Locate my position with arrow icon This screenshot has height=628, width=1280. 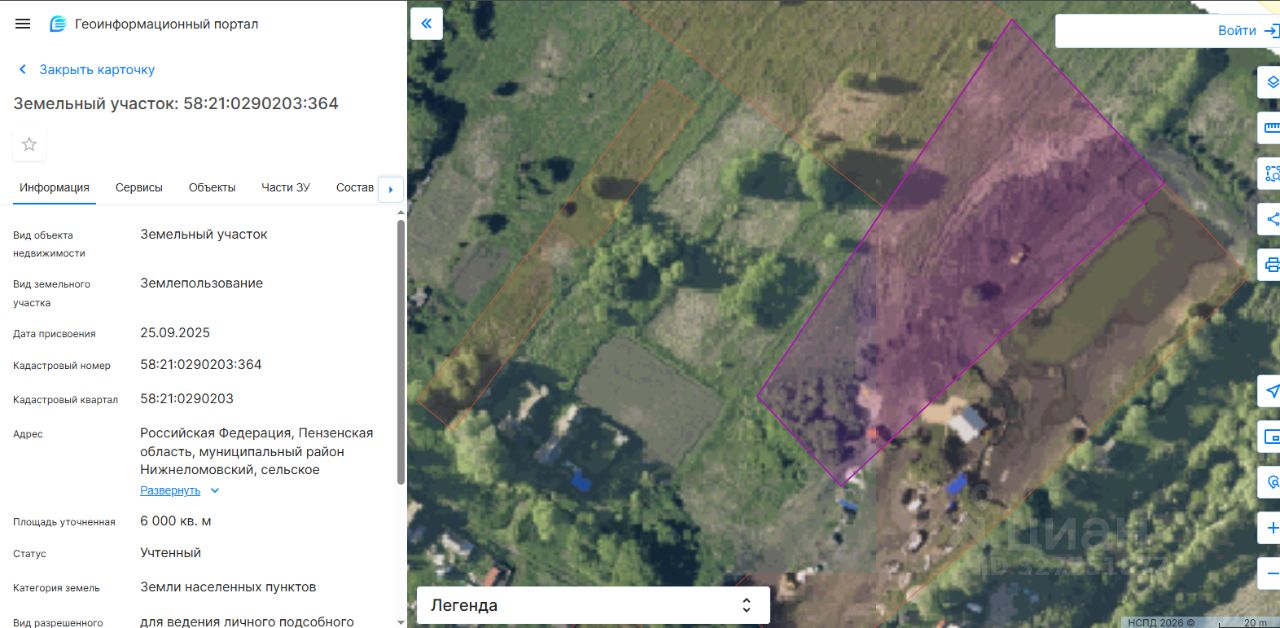[1271, 391]
